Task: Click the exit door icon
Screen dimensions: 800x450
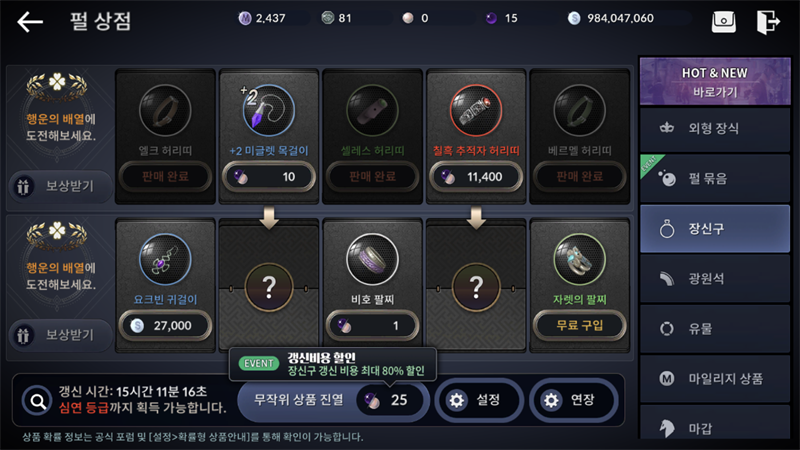Action: (768, 22)
